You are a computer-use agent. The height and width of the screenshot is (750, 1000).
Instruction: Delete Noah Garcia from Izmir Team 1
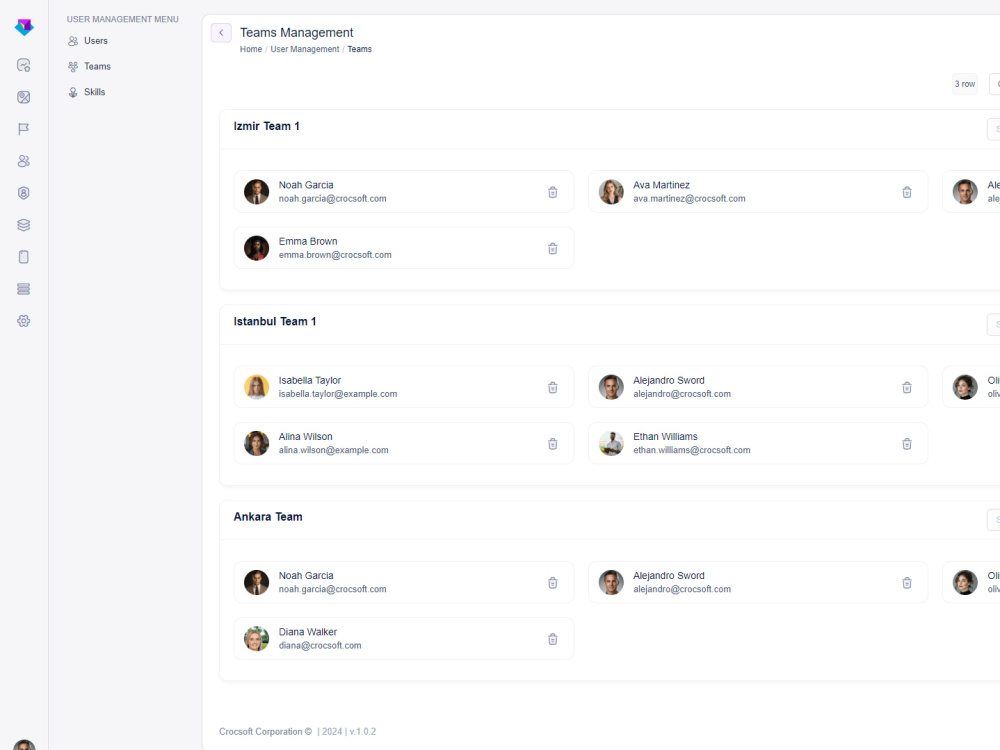[x=552, y=192]
